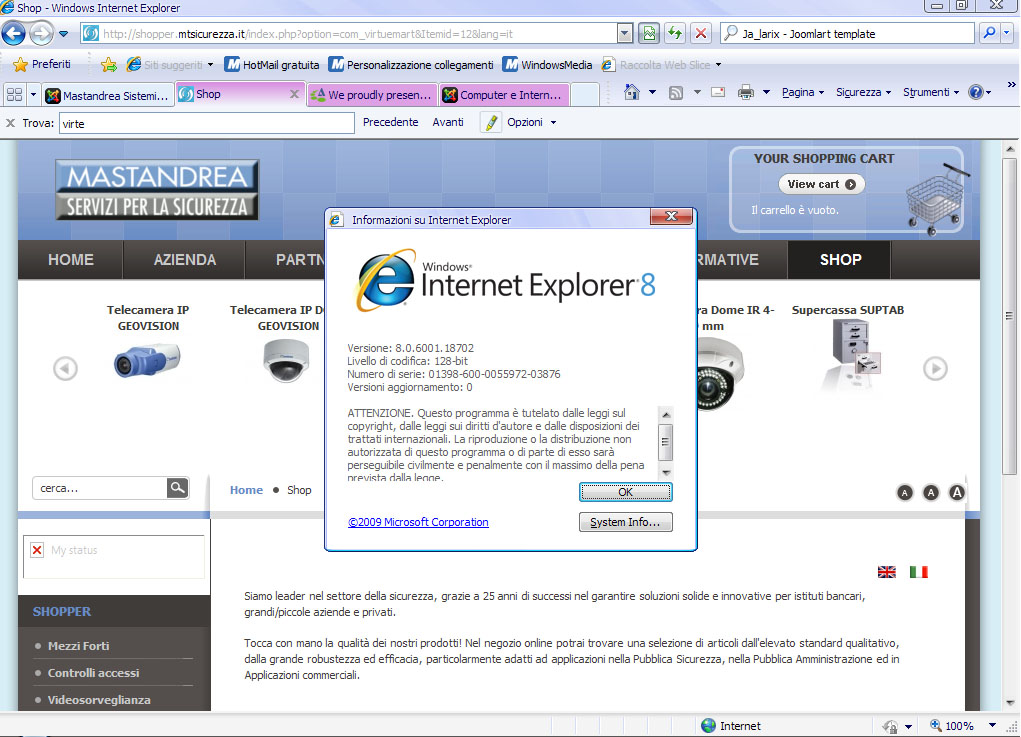Switch to the Mastandrea Sistemi tab
Viewport: 1021px width, 737px height.
108,95
